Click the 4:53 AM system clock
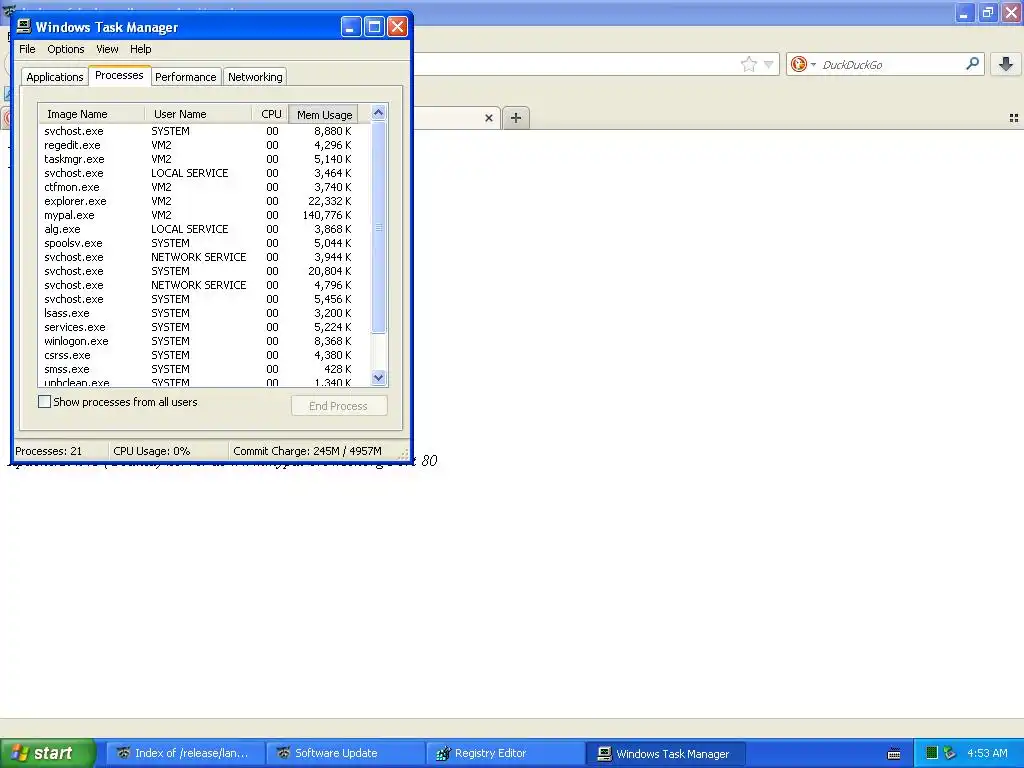Screen dimensions: 1024x768 (987, 753)
